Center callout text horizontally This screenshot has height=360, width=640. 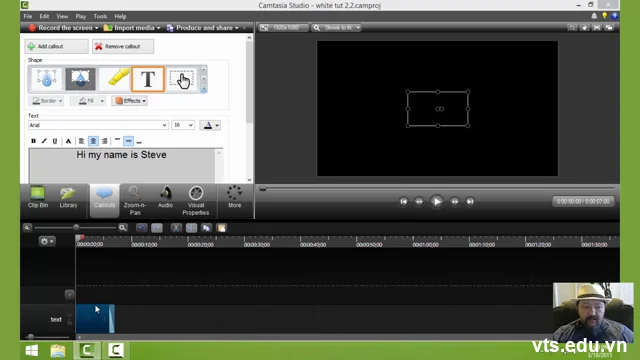(x=93, y=141)
